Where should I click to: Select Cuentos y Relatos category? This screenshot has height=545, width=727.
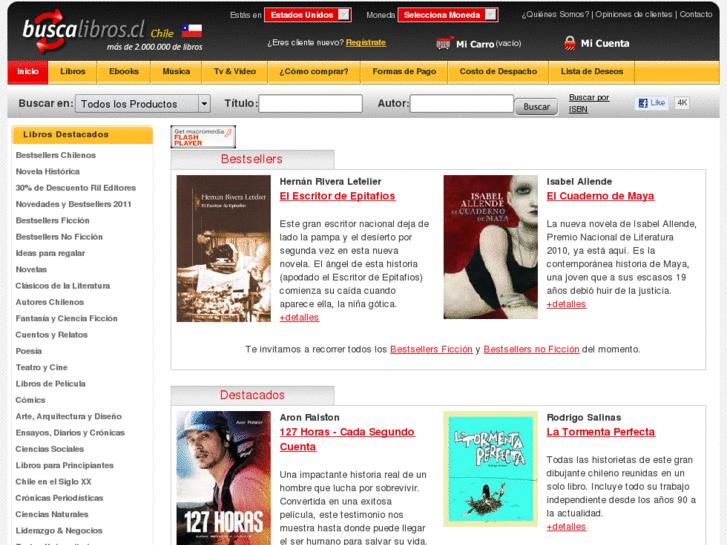pos(51,334)
